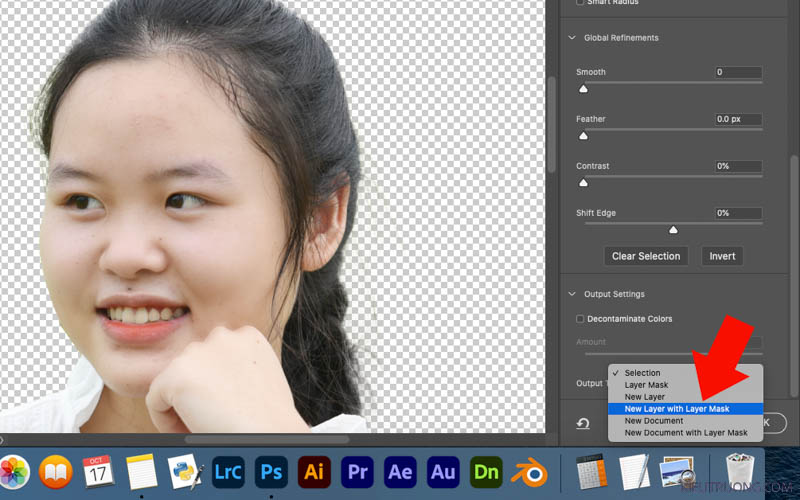The image size is (800, 500).
Task: Click the Clear Selection button
Action: (646, 256)
